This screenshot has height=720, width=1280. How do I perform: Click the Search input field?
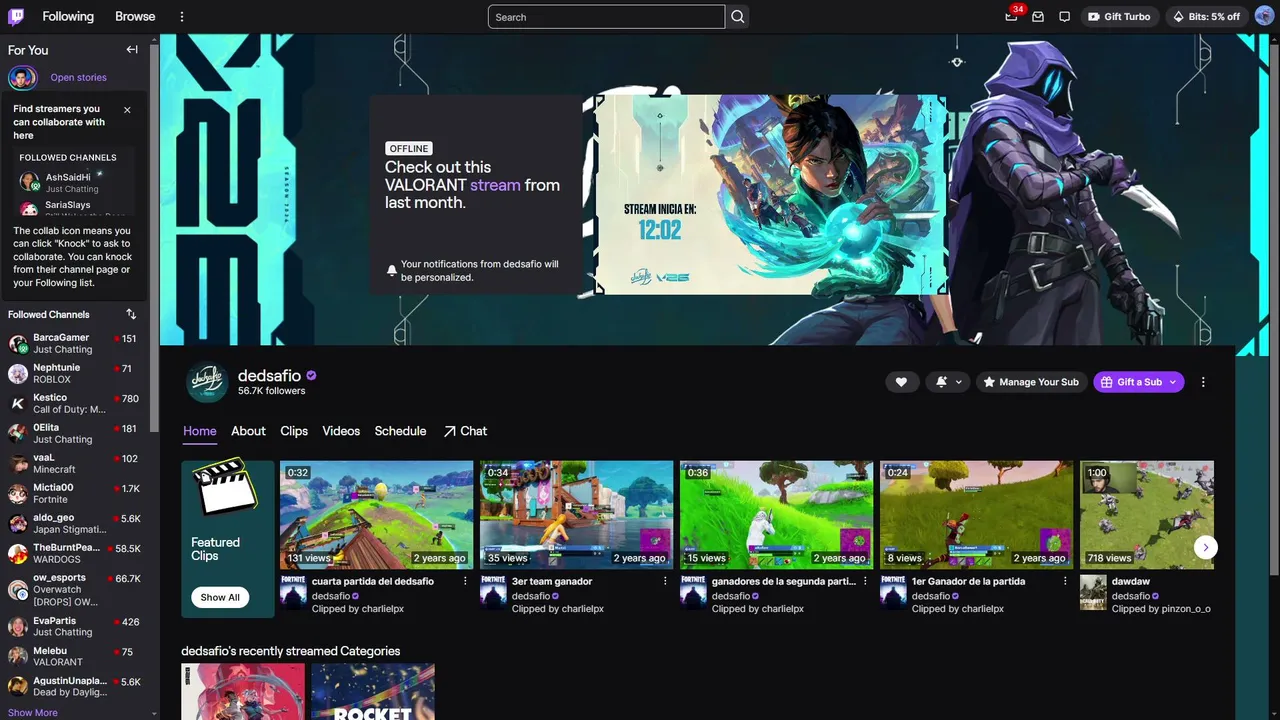point(606,17)
